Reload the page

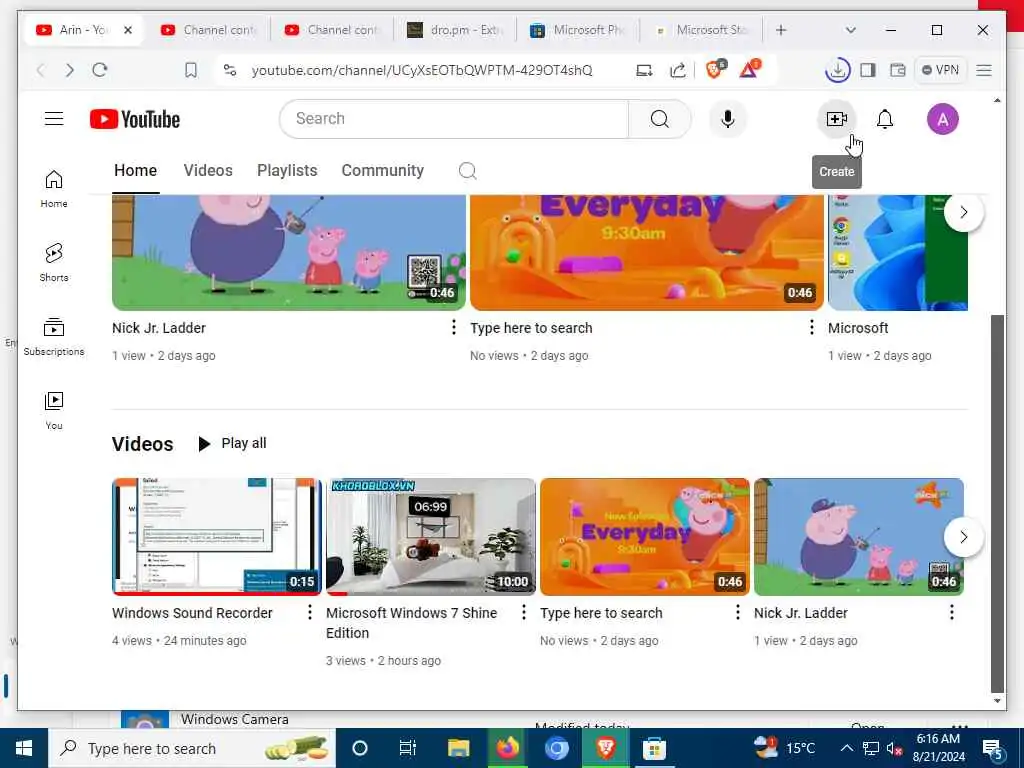100,70
